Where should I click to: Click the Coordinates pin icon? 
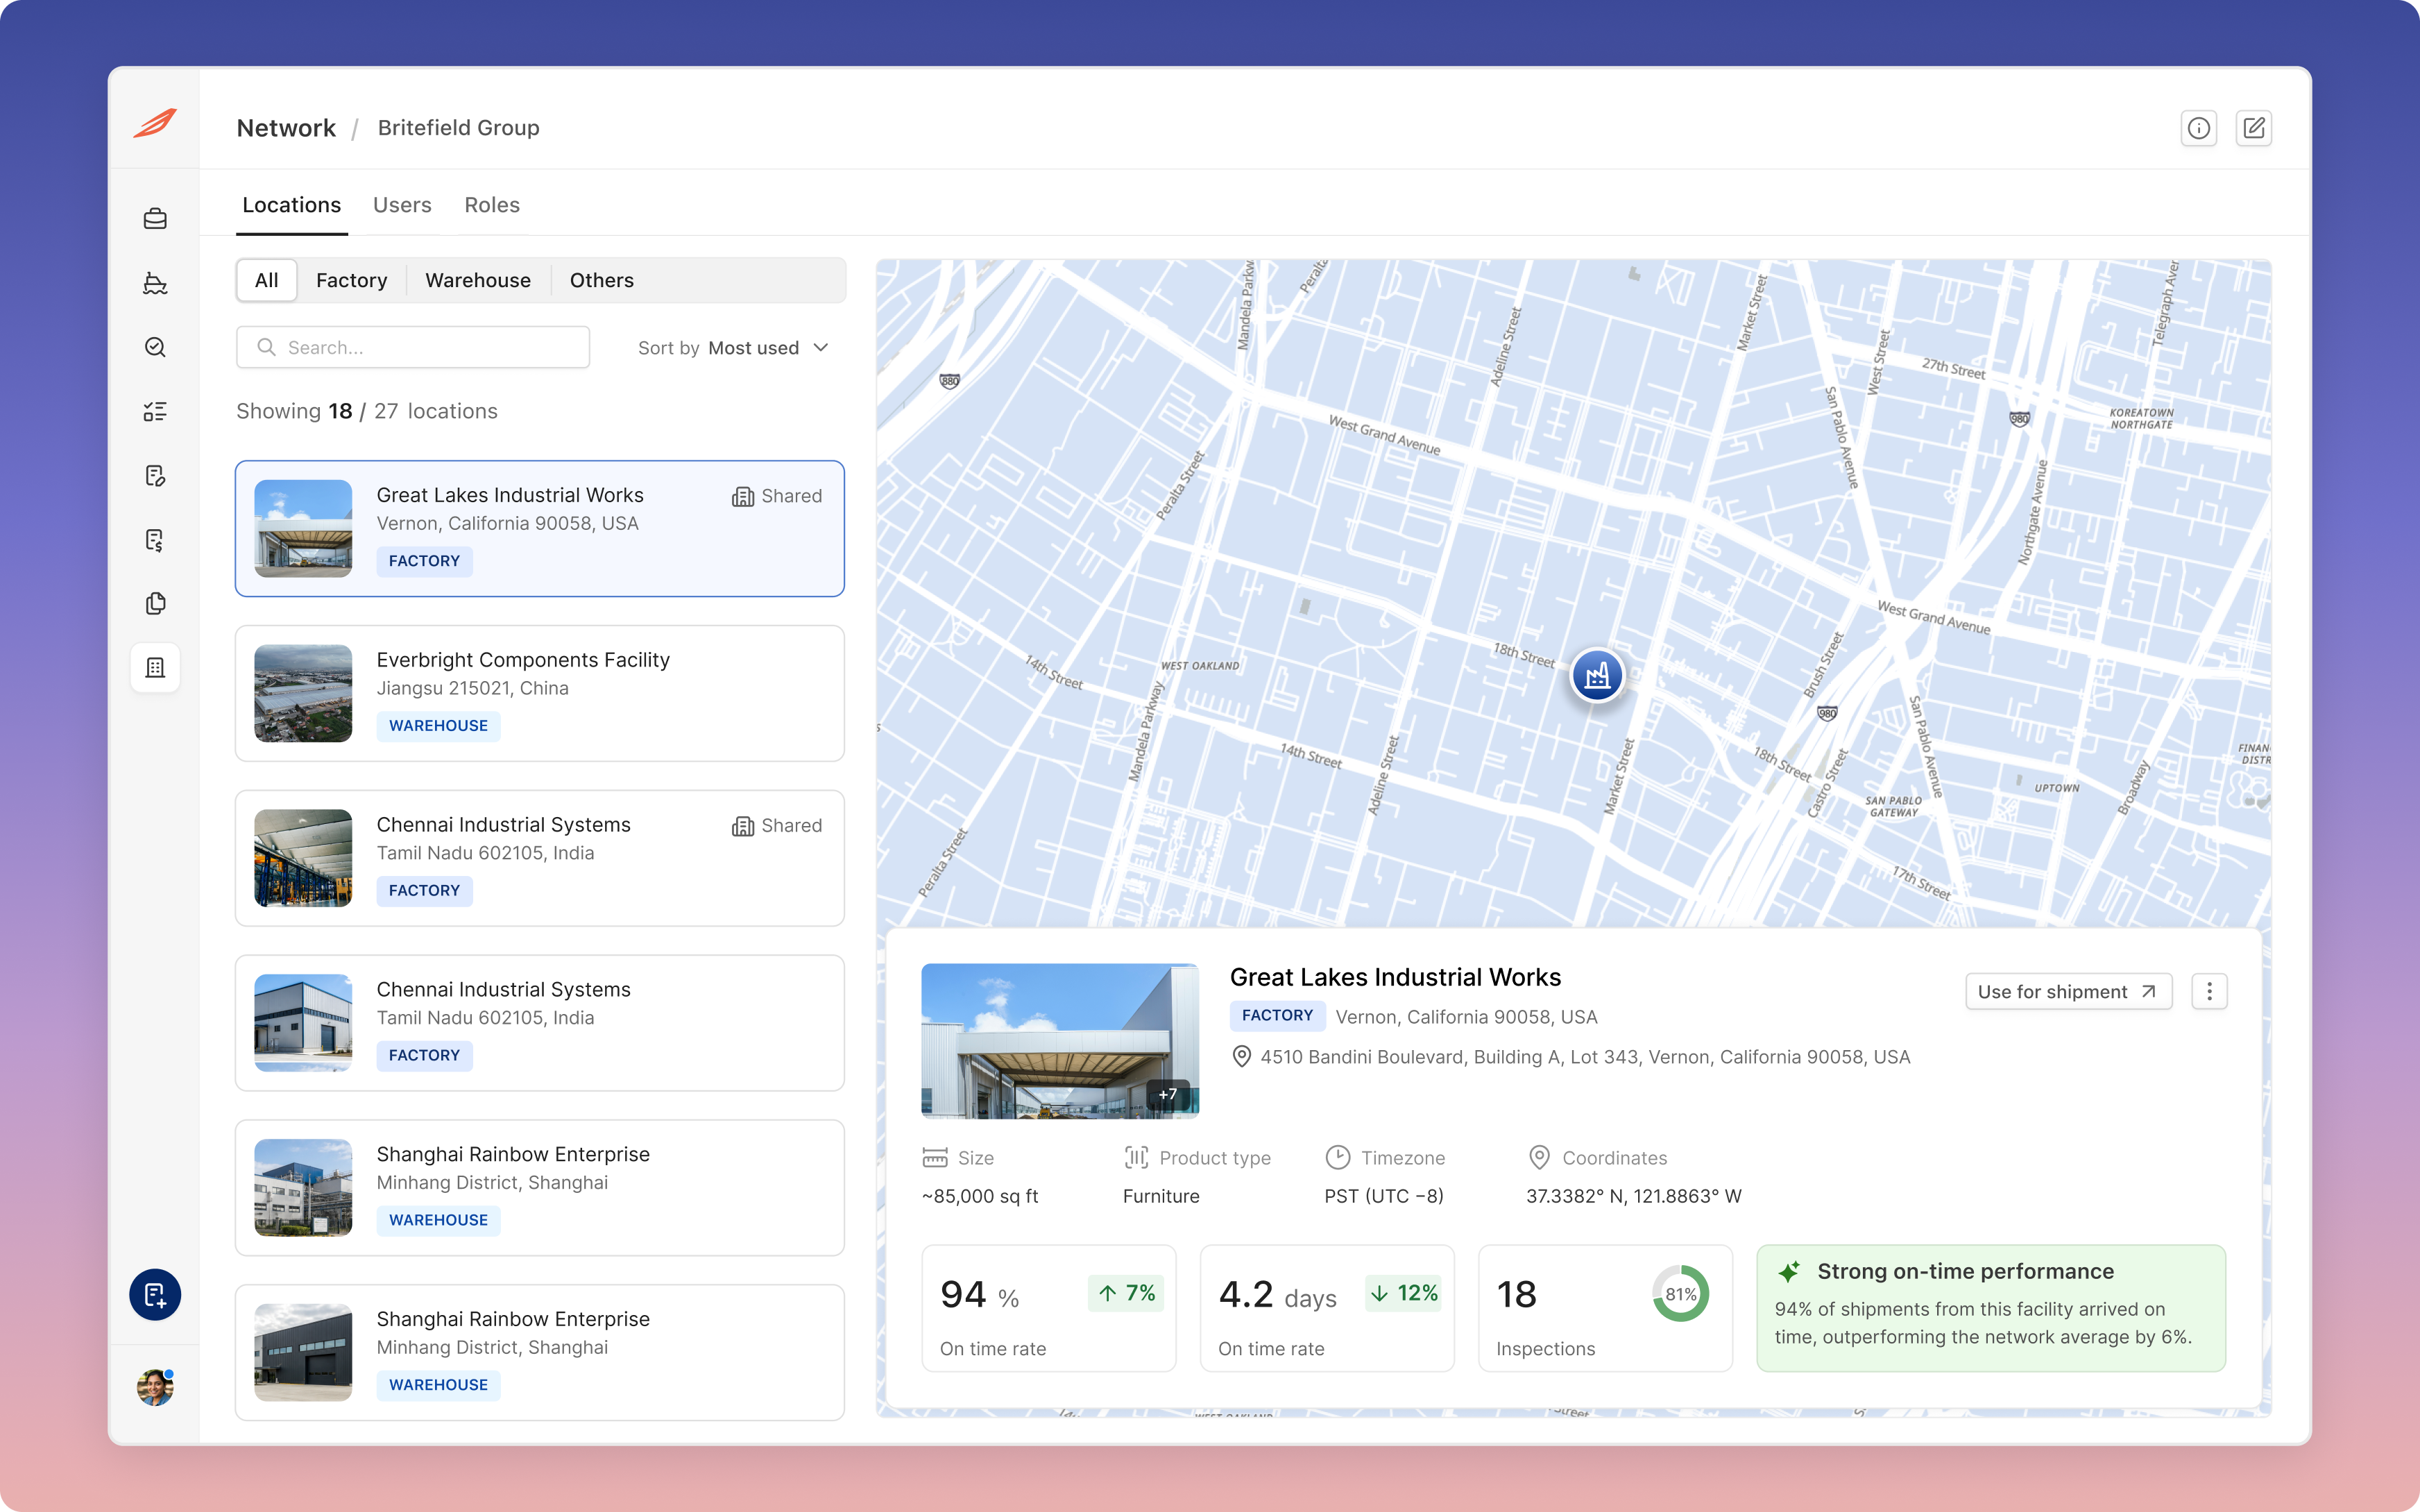(1539, 1158)
